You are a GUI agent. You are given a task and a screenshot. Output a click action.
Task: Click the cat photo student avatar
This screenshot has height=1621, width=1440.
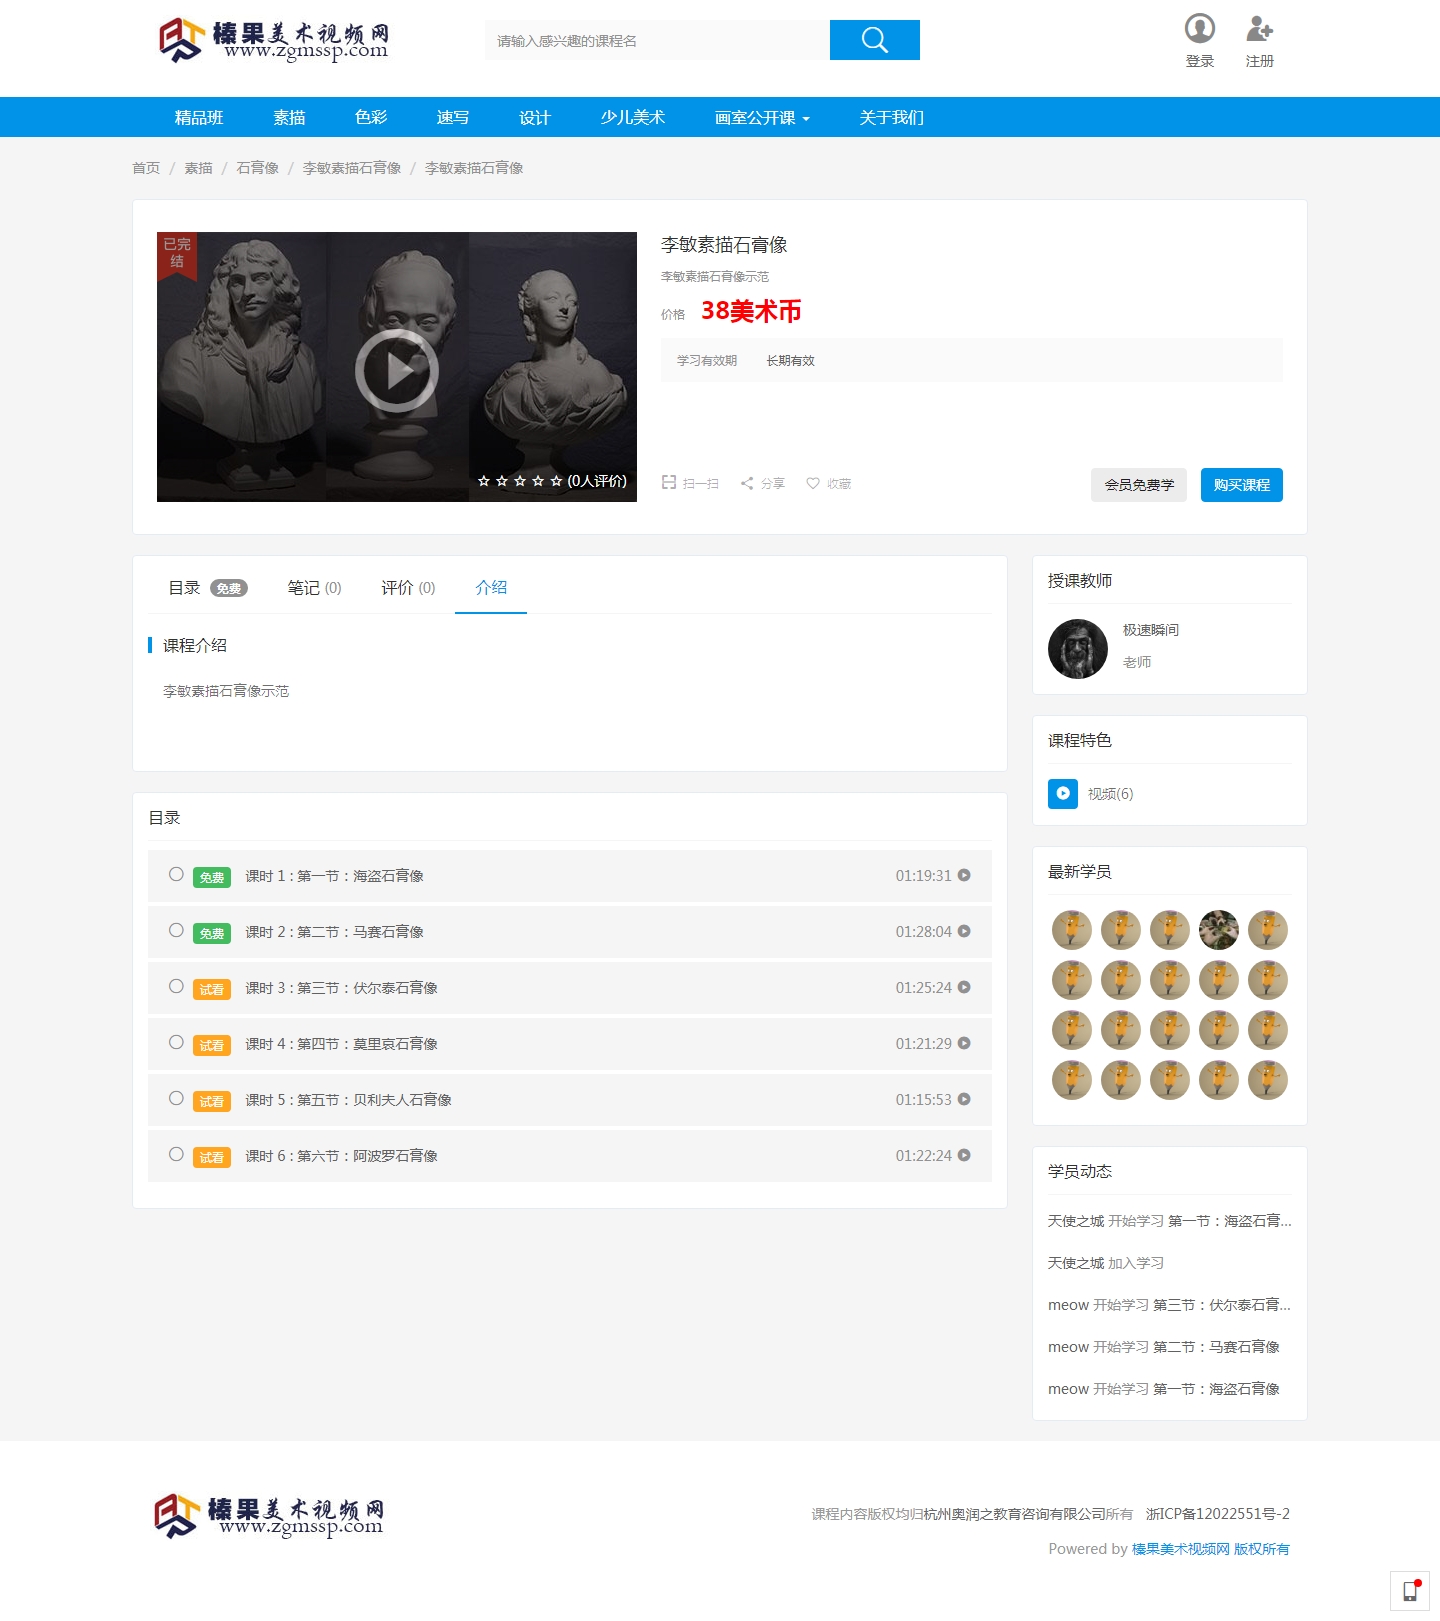click(1219, 930)
